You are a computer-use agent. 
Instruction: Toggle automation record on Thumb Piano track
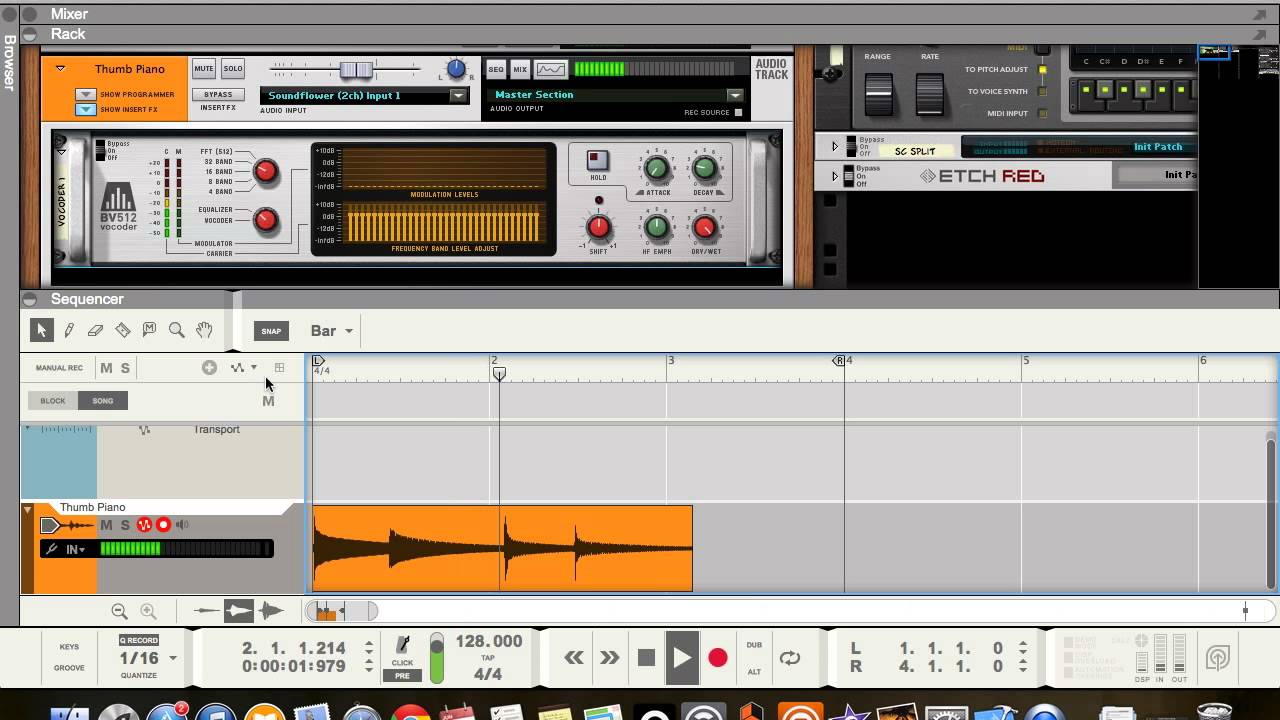click(144, 525)
